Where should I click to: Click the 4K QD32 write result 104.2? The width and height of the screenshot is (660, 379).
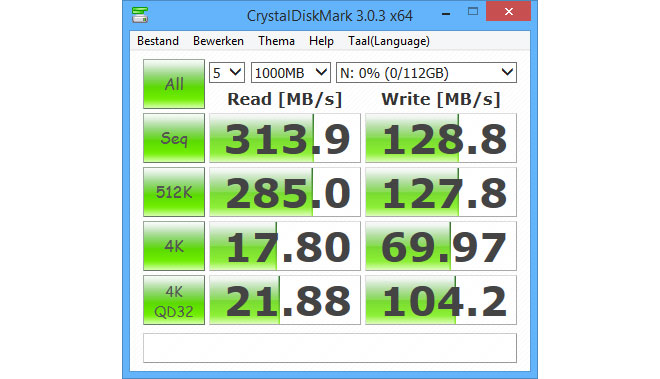(441, 300)
